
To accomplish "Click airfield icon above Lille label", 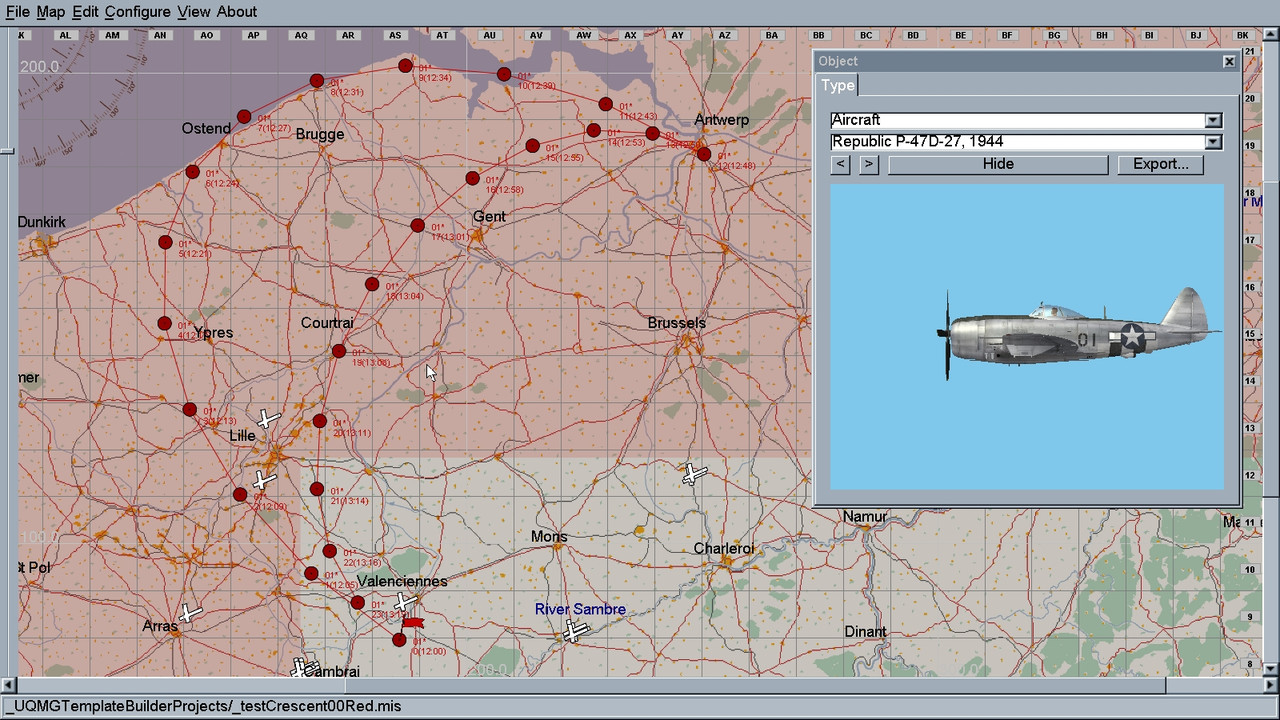I will tap(267, 419).
